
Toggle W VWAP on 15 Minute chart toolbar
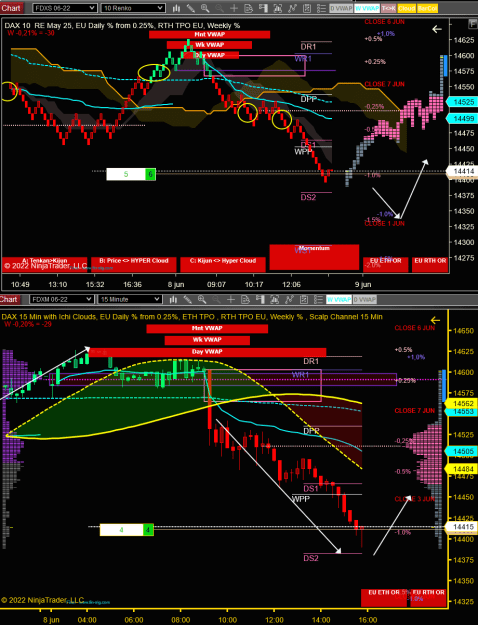point(339,299)
